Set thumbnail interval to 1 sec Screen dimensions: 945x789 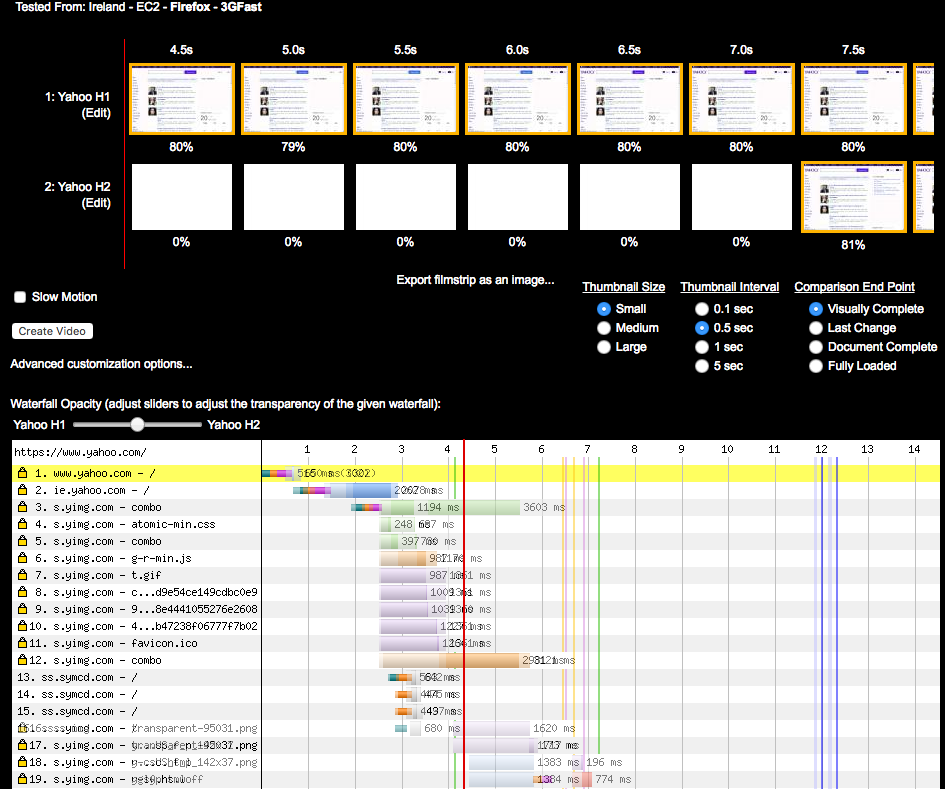pyautogui.click(x=702, y=347)
